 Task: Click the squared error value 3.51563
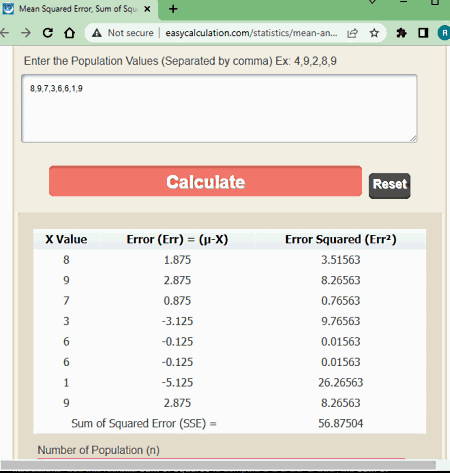click(341, 260)
